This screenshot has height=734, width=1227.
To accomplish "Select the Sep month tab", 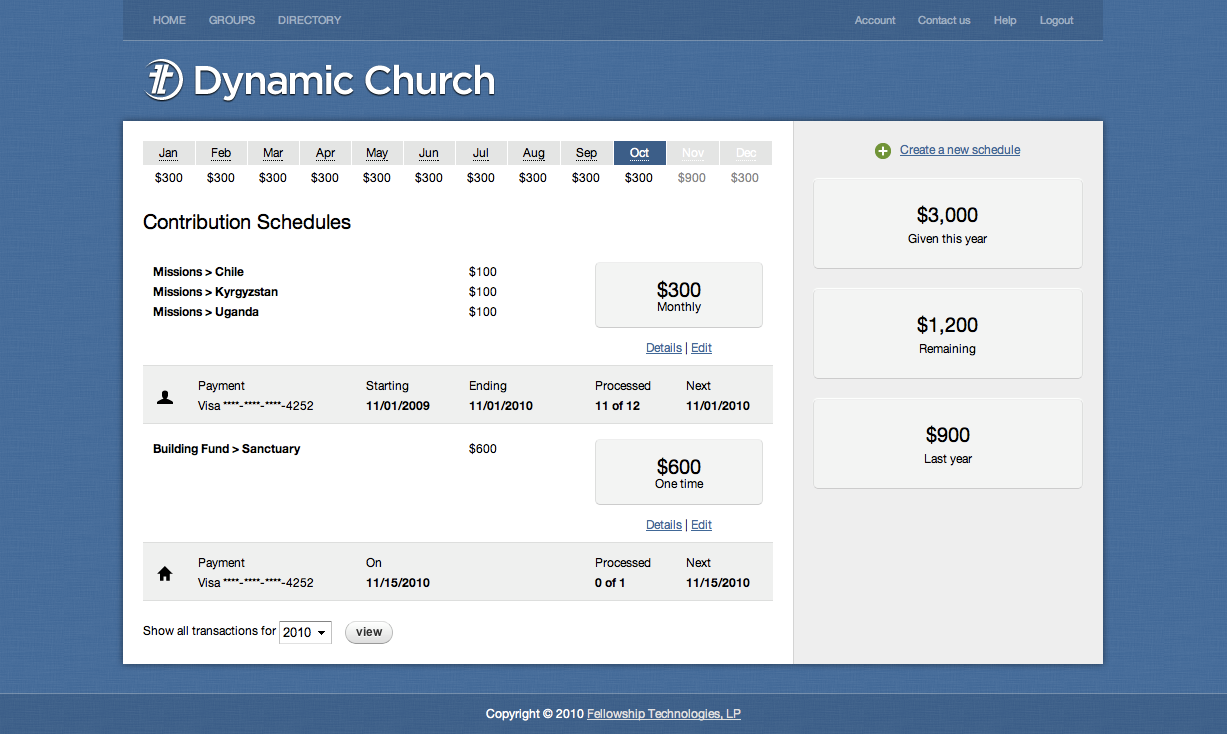I will click(x=586, y=153).
